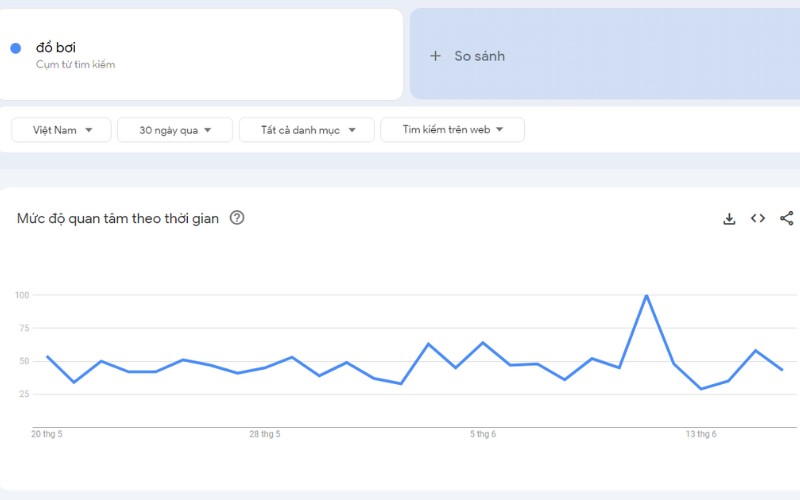Click the share icon for the chart
This screenshot has width=800, height=500.
click(786, 219)
